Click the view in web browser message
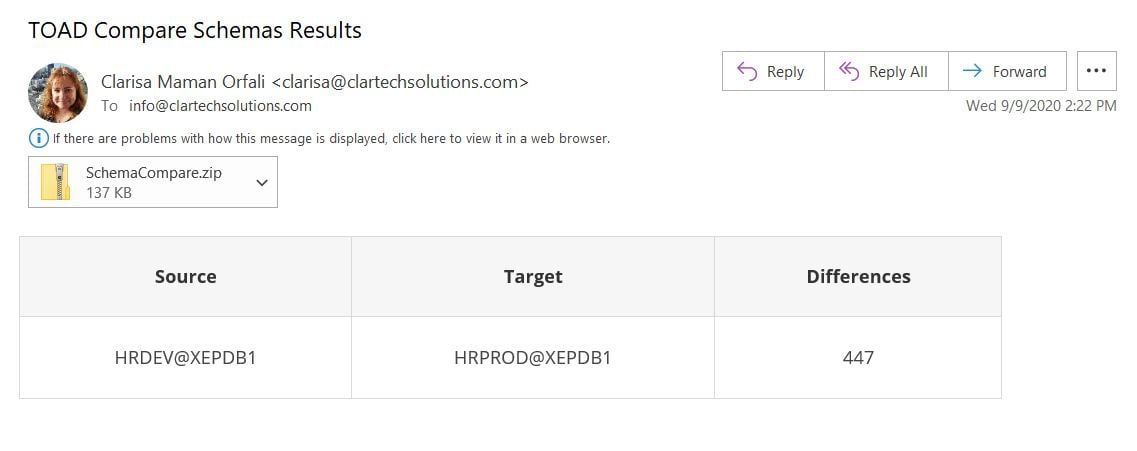The height and width of the screenshot is (451, 1137). click(x=331, y=138)
